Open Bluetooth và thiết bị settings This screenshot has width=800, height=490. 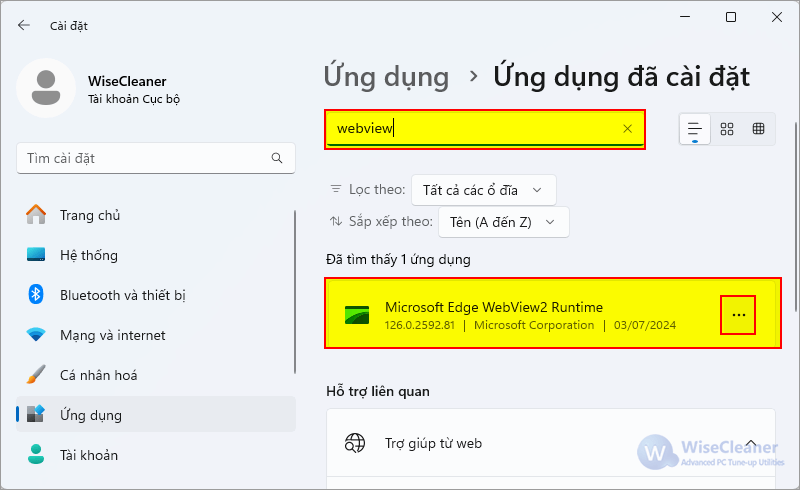[156, 295]
